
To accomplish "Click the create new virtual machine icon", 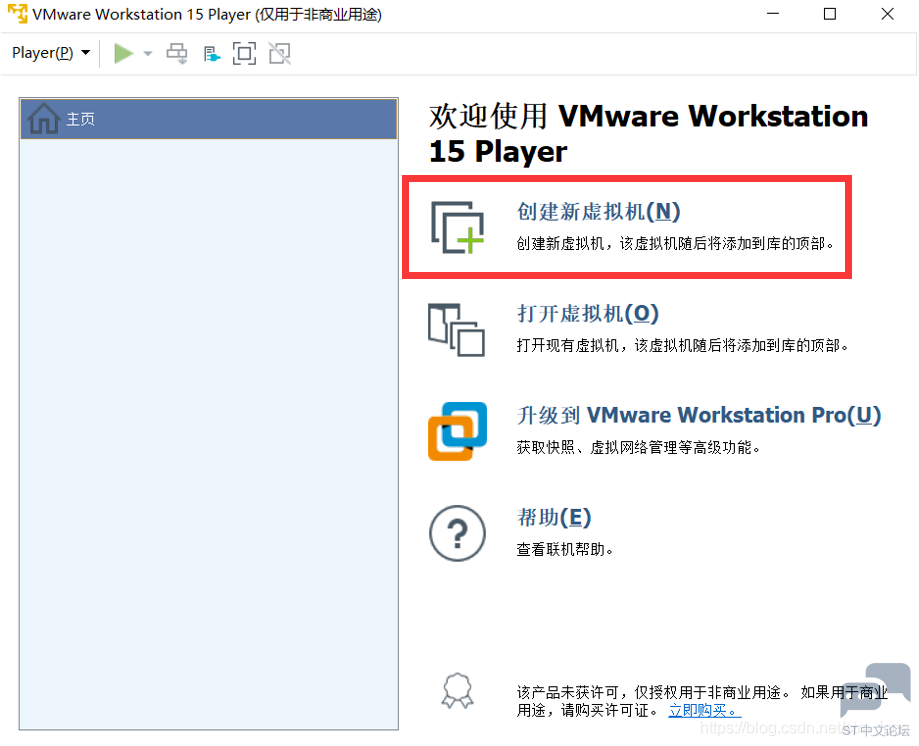I will point(458,227).
